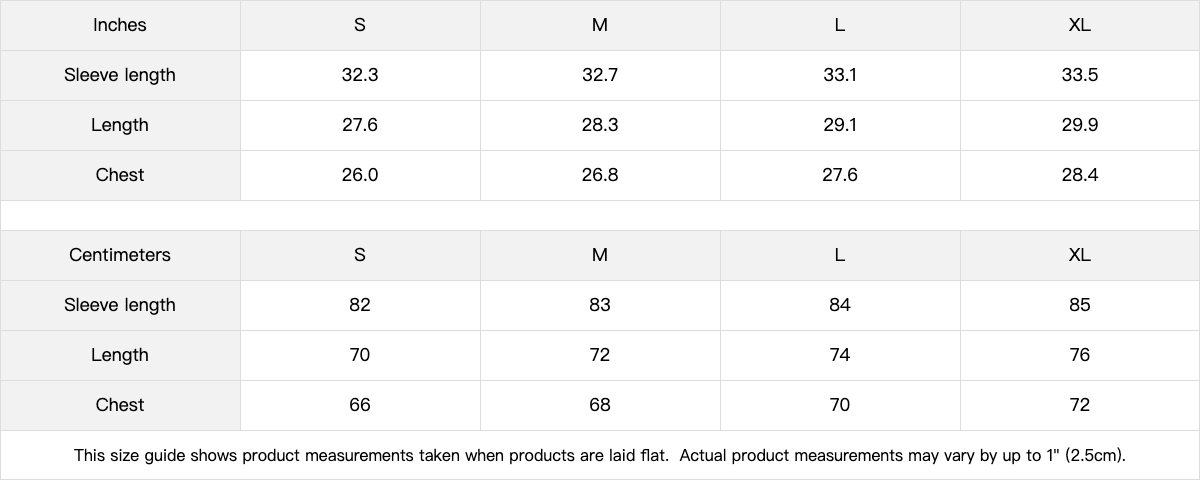Screen dimensions: 1200x480
Task: Click the Length label in Inches table
Action: click(120, 125)
